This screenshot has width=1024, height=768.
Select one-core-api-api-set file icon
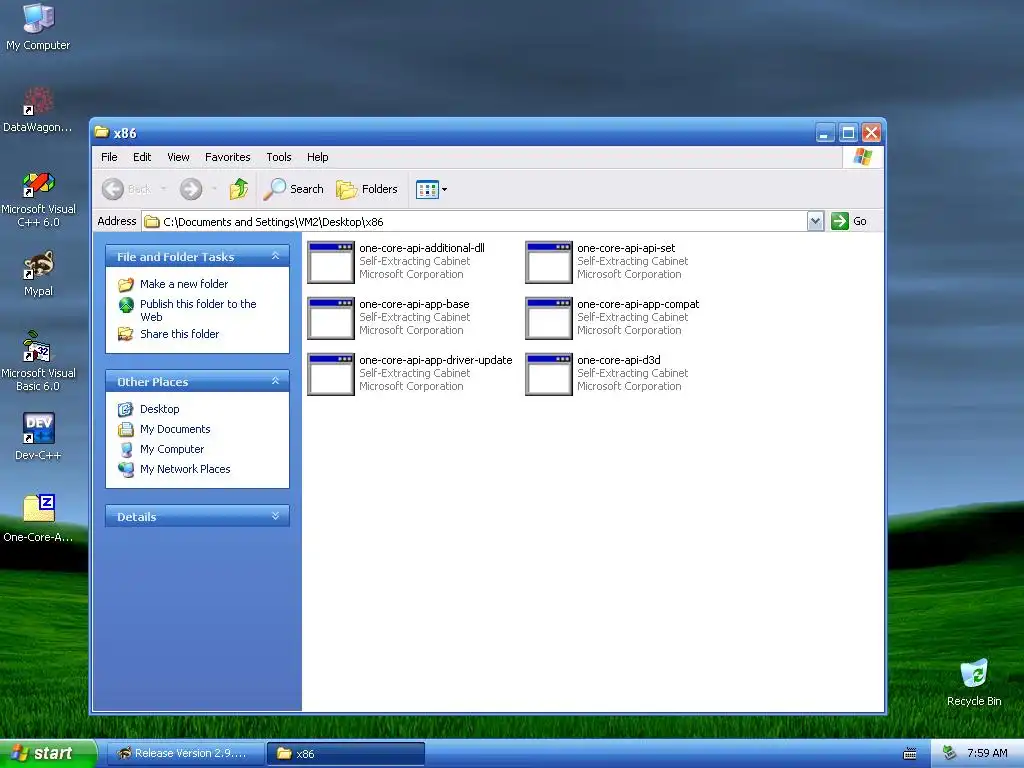(x=549, y=262)
